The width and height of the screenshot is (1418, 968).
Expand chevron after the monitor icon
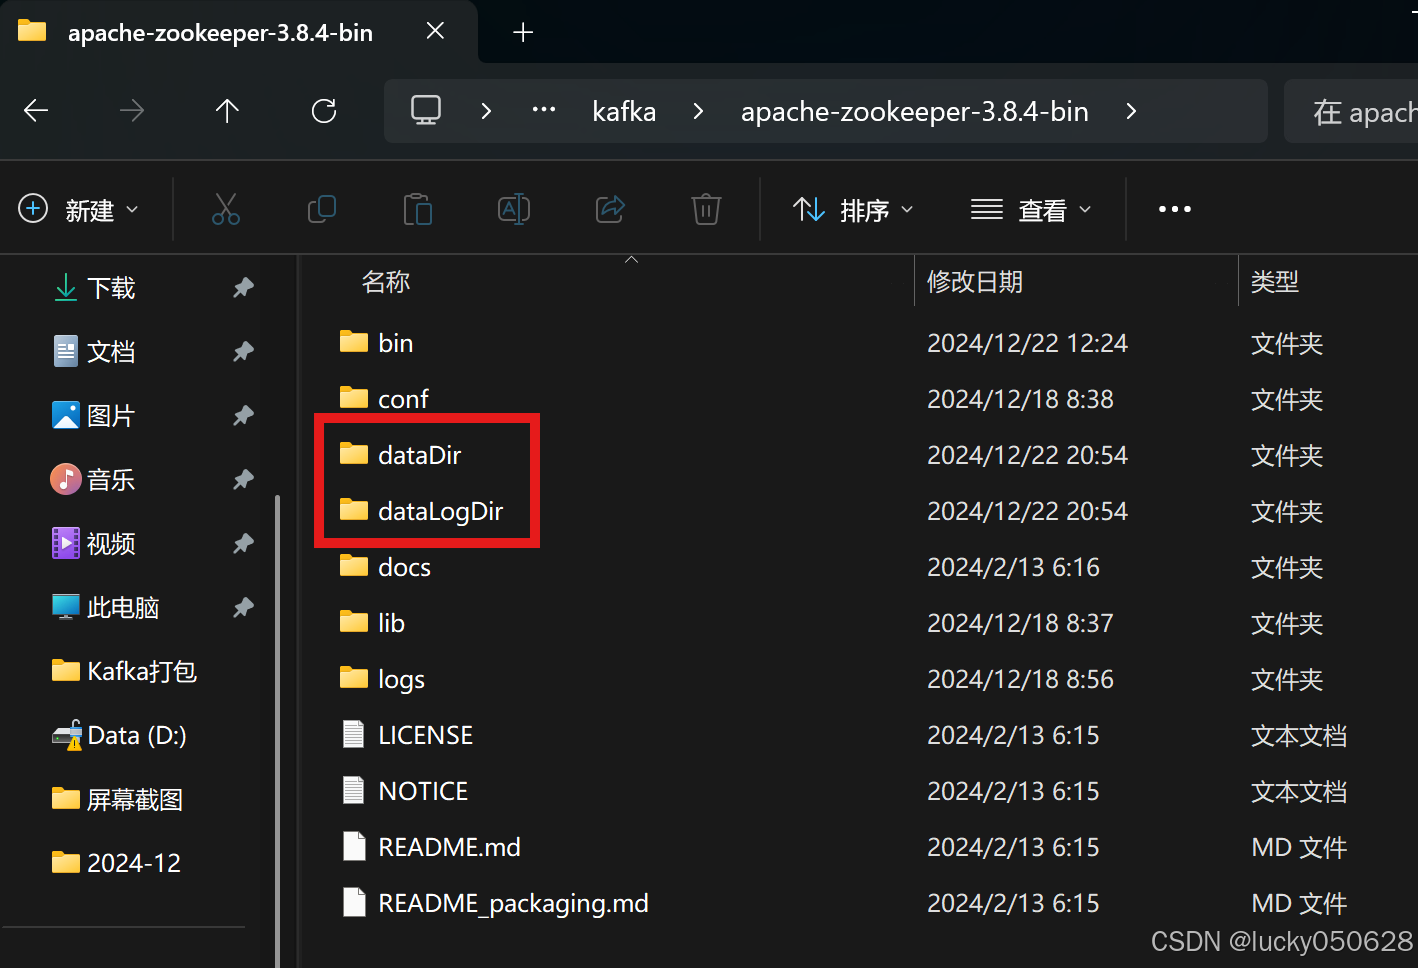coord(486,111)
